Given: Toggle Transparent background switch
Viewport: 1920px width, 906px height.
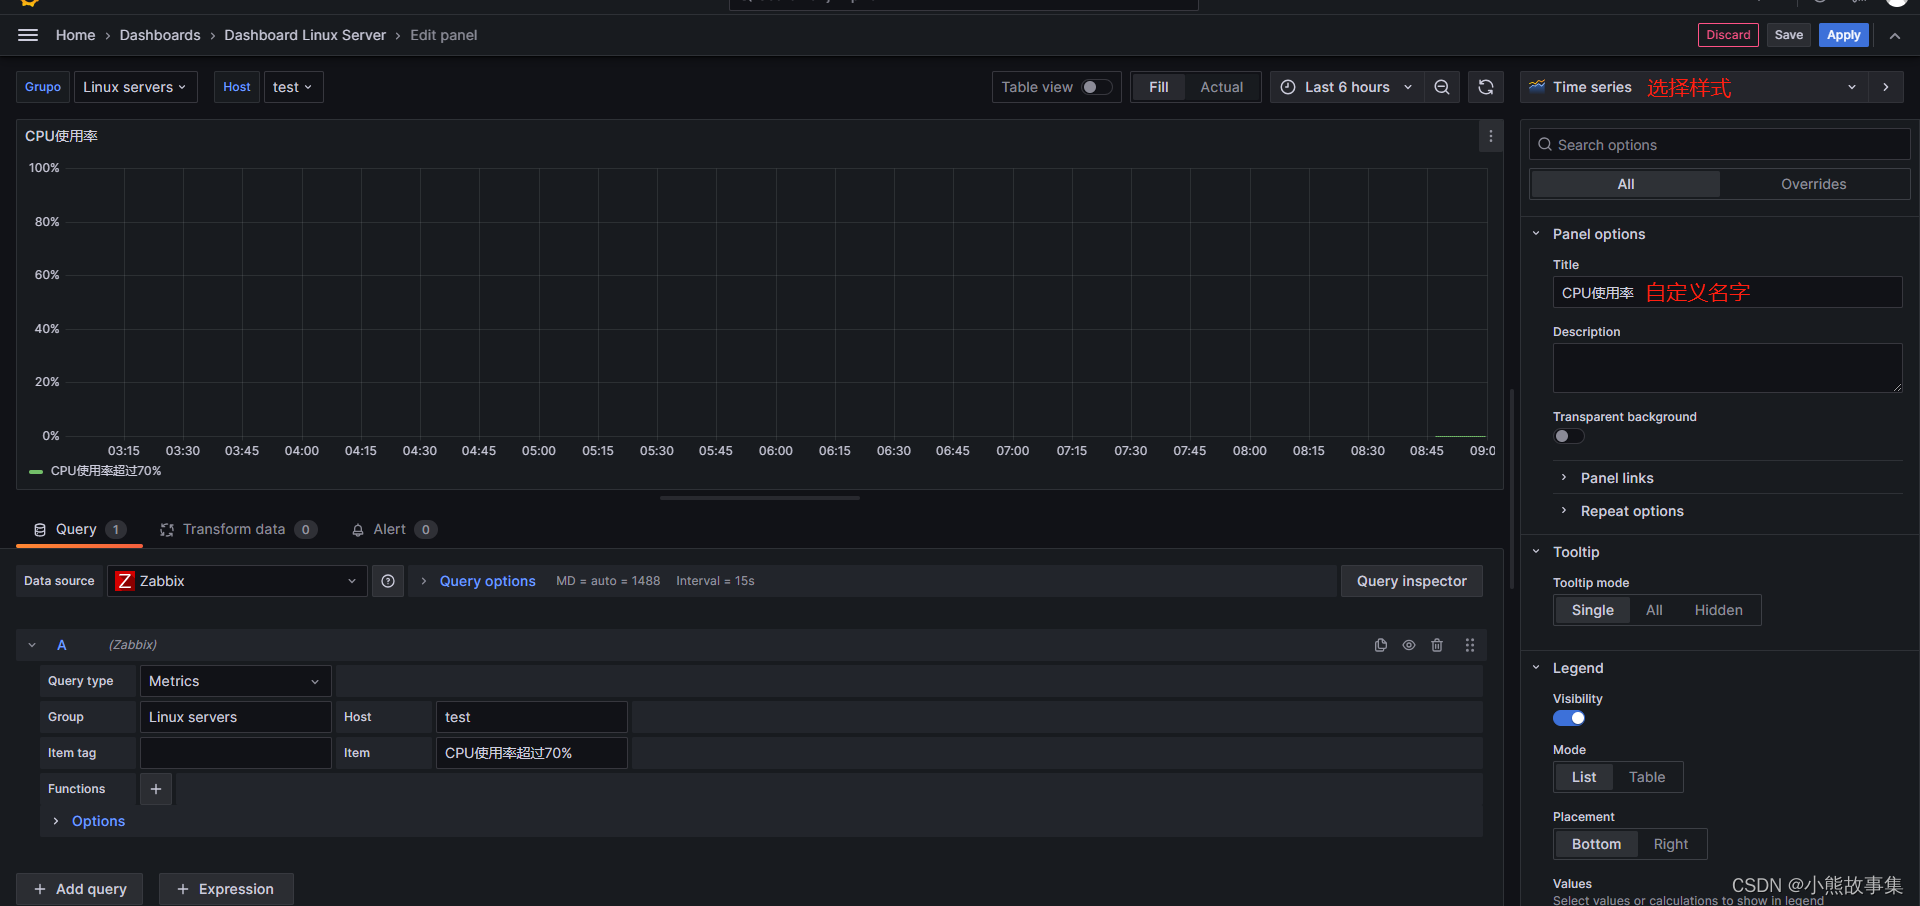Looking at the screenshot, I should [1569, 436].
